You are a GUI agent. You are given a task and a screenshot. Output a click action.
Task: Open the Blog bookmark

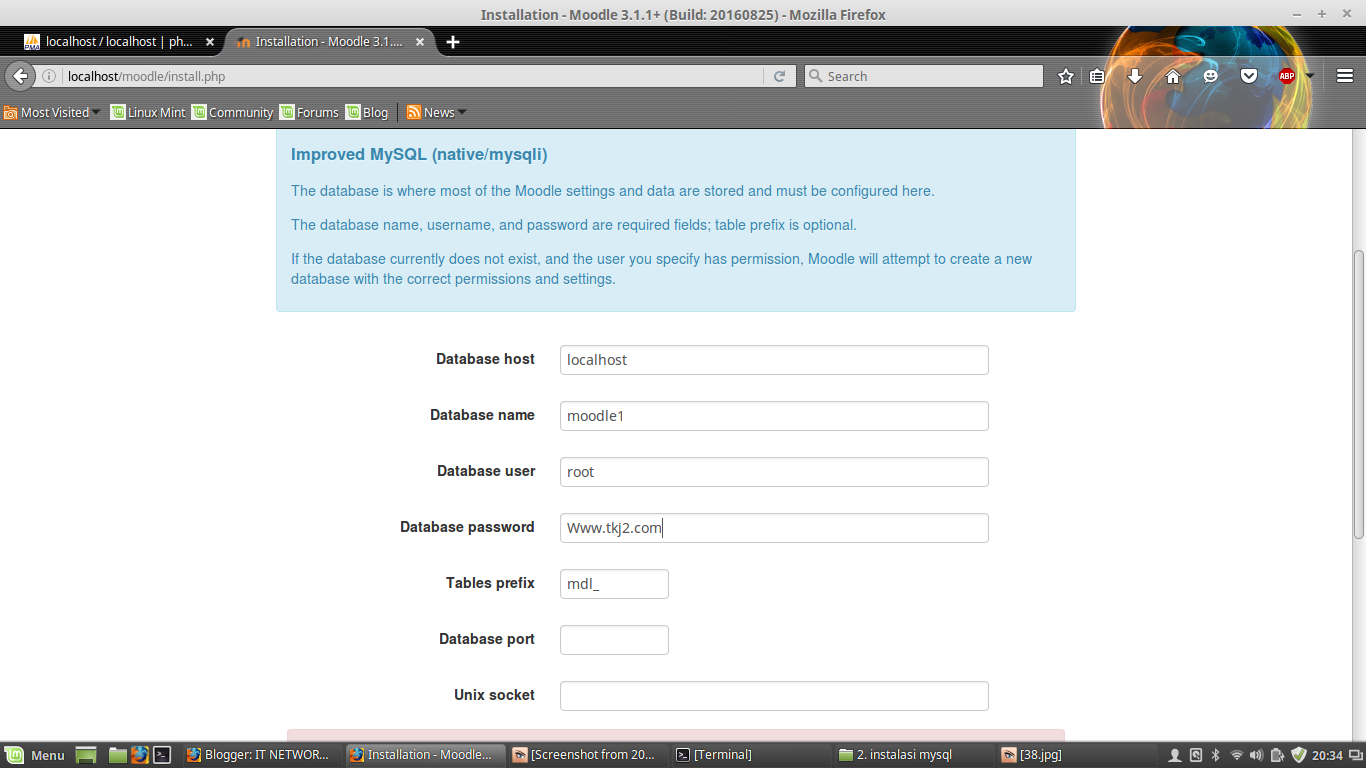click(x=367, y=112)
